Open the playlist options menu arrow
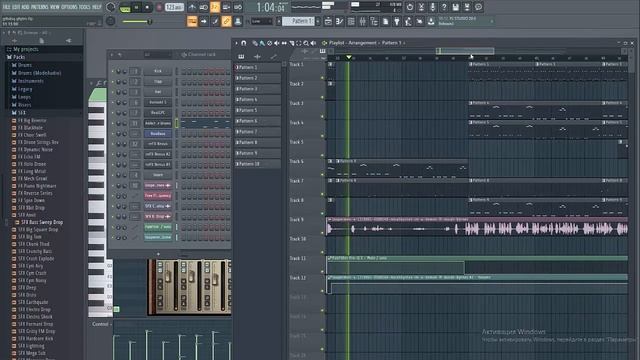 pos(236,43)
